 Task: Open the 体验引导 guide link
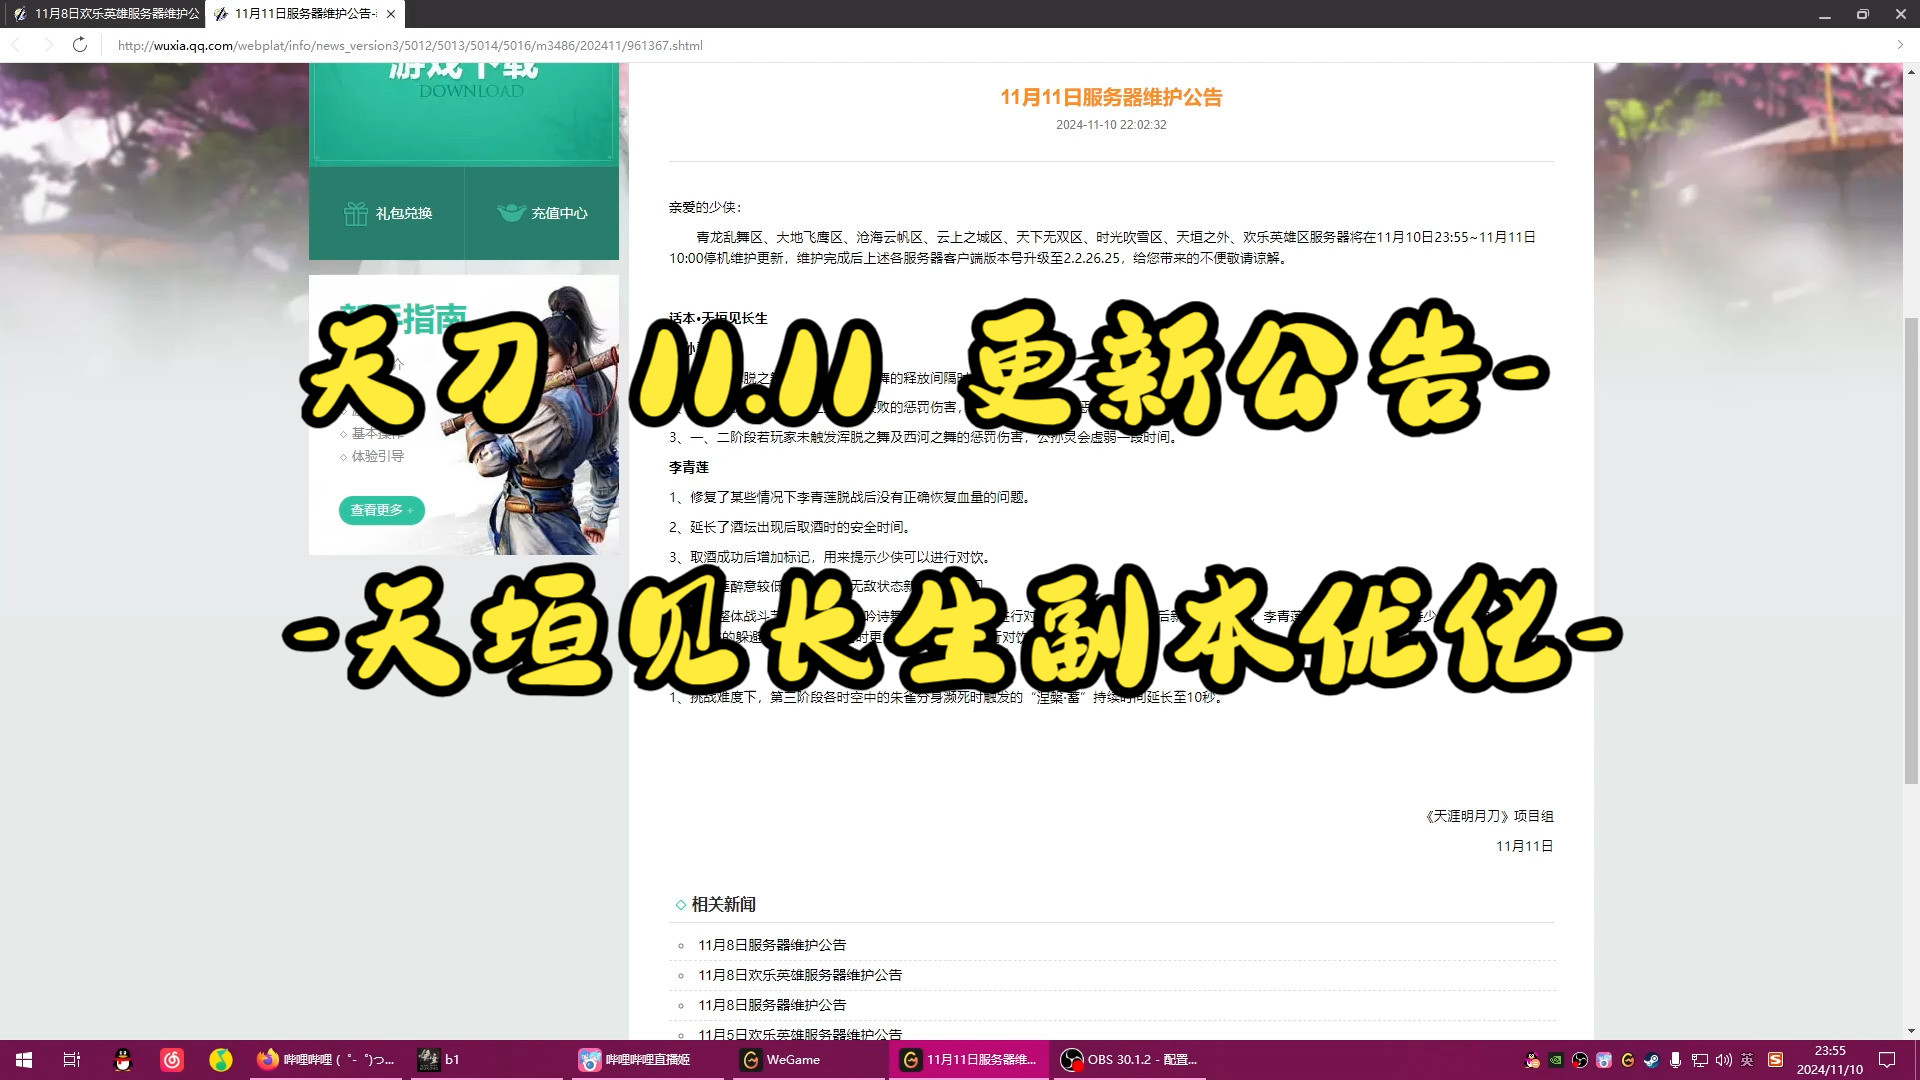point(377,456)
